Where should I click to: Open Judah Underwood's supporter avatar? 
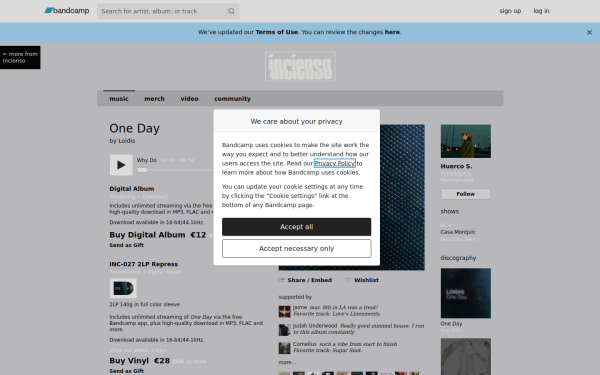click(284, 330)
